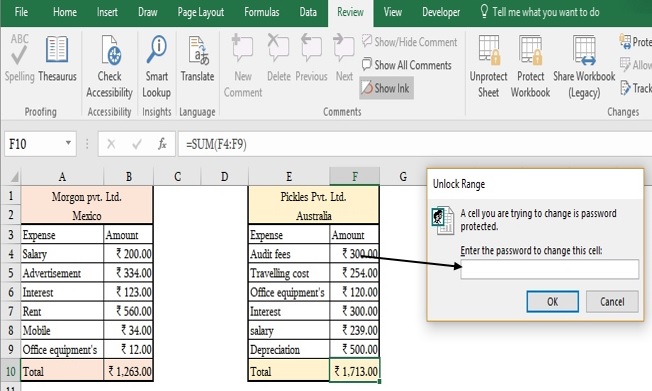Click Share Workbook (Legacy)
This screenshot has width=652, height=391.
584,67
